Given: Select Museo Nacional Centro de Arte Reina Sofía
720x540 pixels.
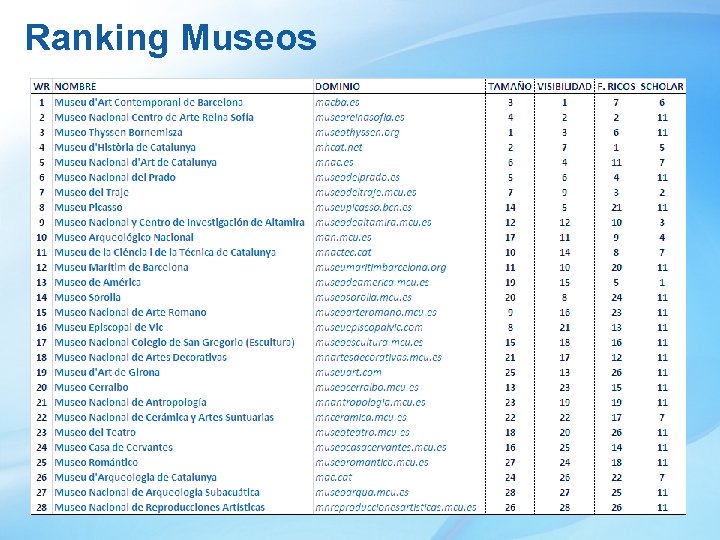Looking at the screenshot, I should 154,118.
